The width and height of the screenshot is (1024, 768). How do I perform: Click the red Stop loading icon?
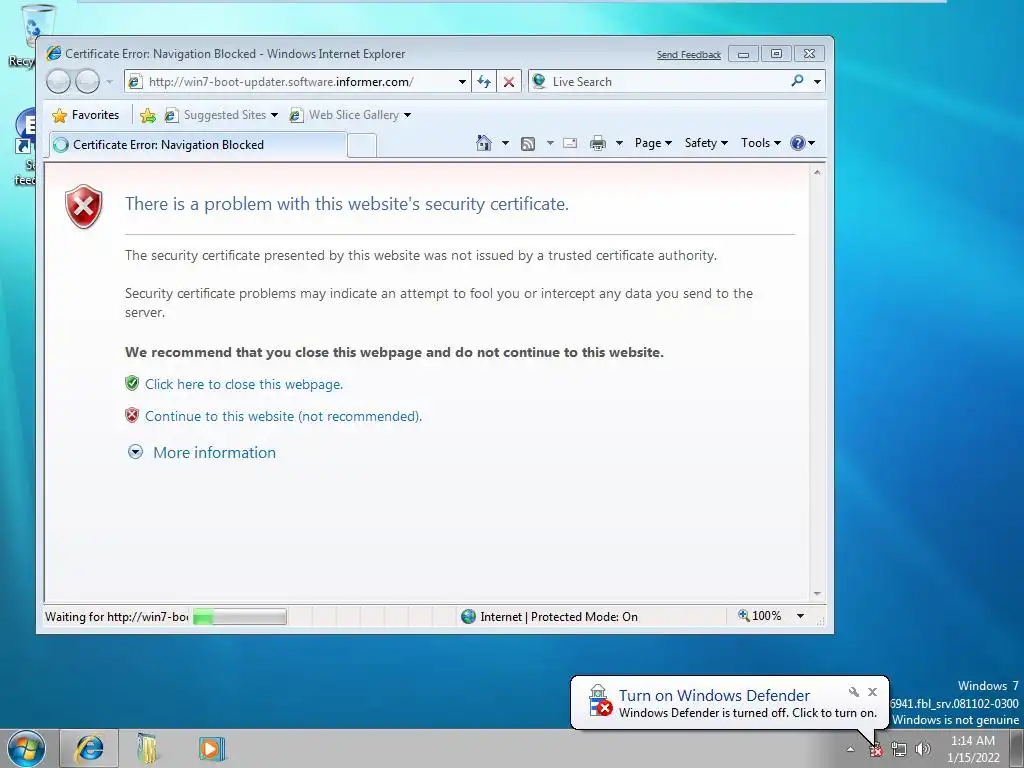tap(509, 82)
